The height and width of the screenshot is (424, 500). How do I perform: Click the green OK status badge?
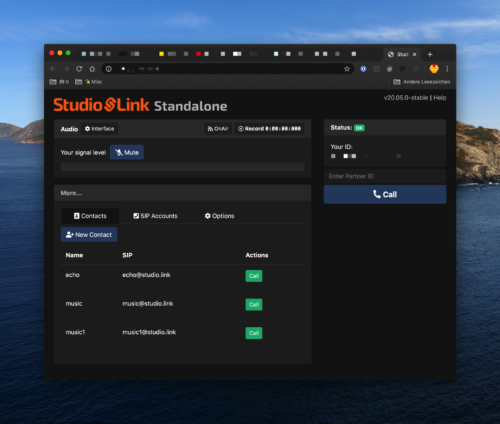pyautogui.click(x=359, y=128)
